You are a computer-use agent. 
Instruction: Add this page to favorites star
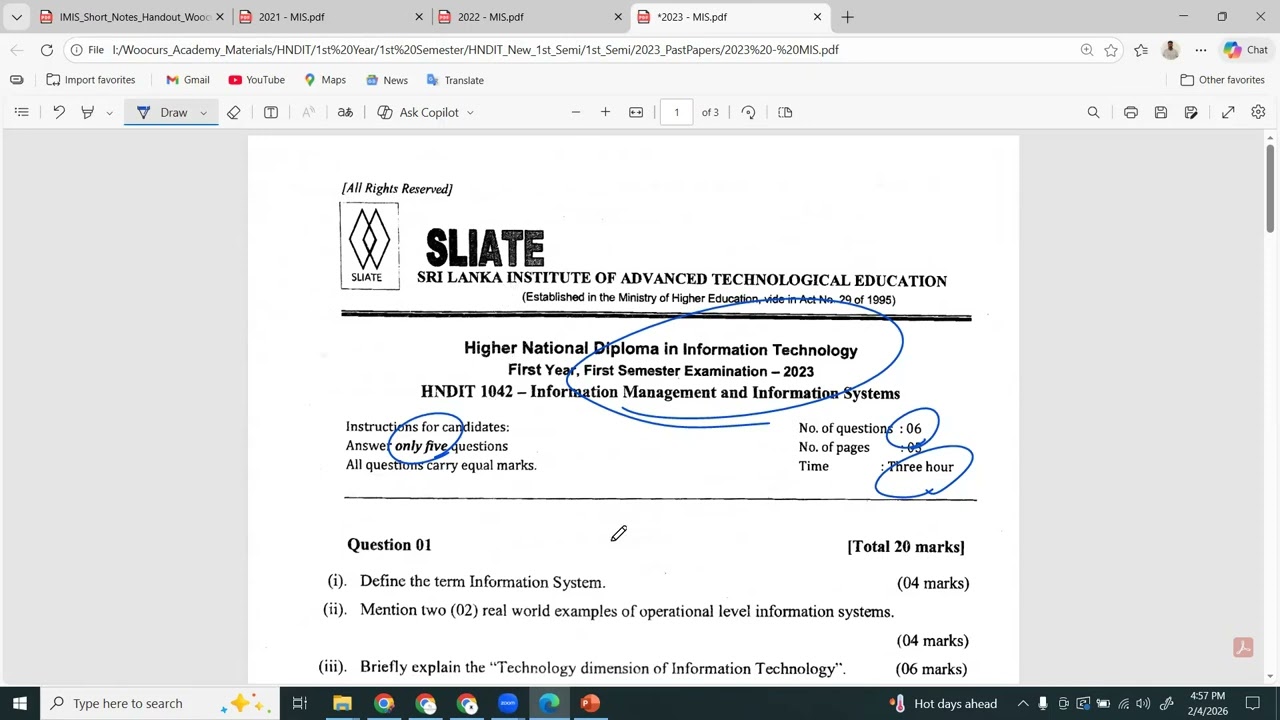[x=1111, y=50]
